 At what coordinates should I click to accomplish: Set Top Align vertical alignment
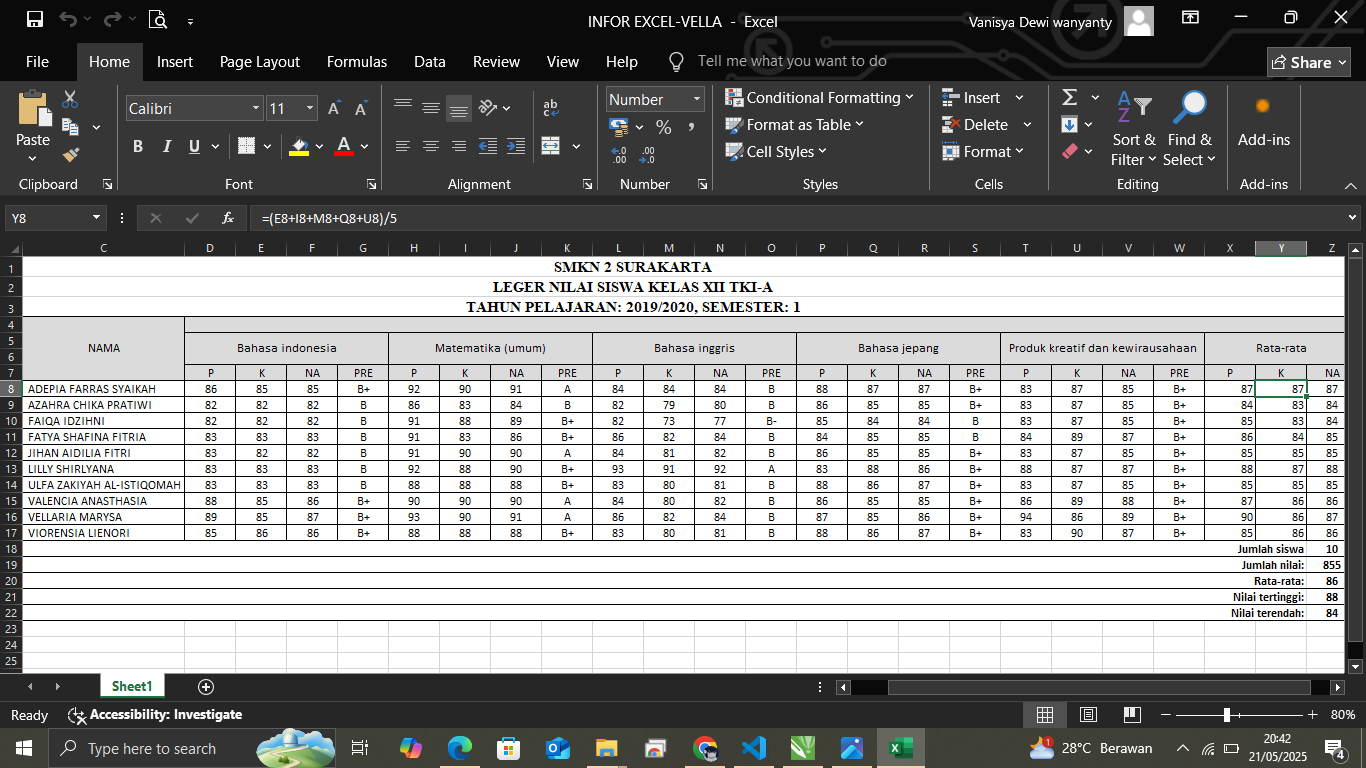pyautogui.click(x=403, y=108)
